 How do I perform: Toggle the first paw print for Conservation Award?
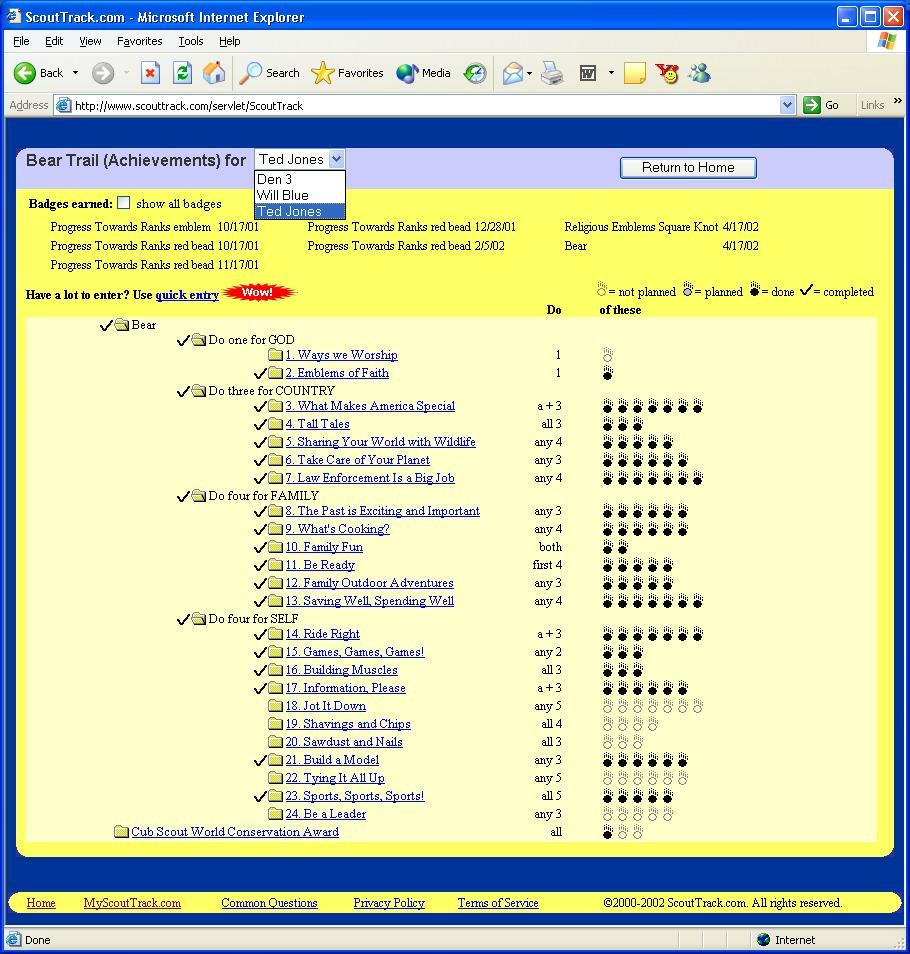(608, 832)
